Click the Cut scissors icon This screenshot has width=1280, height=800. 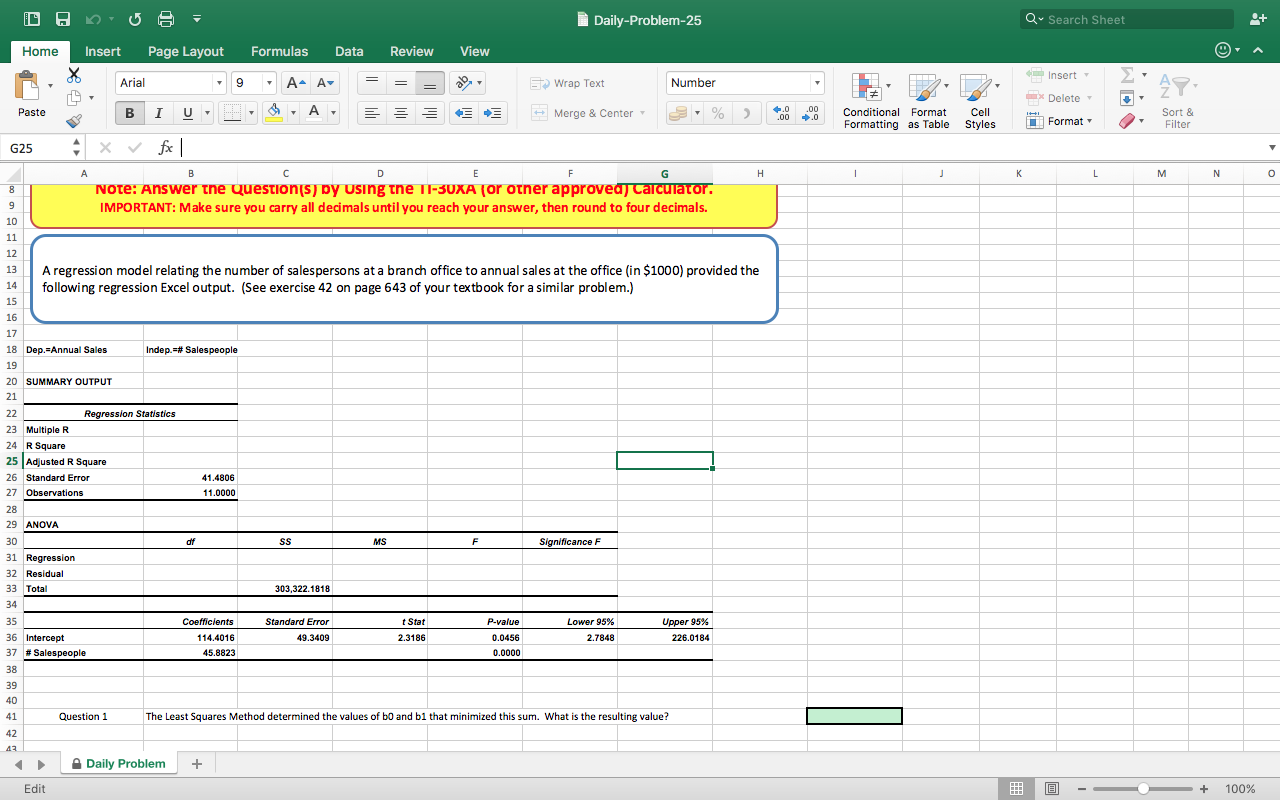[x=74, y=76]
